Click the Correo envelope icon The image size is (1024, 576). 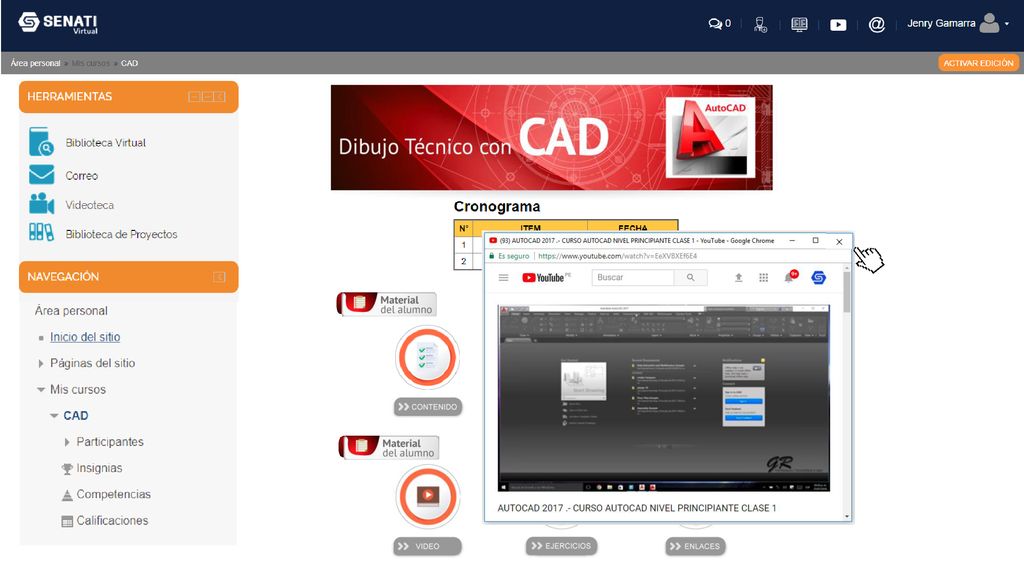[x=41, y=175]
